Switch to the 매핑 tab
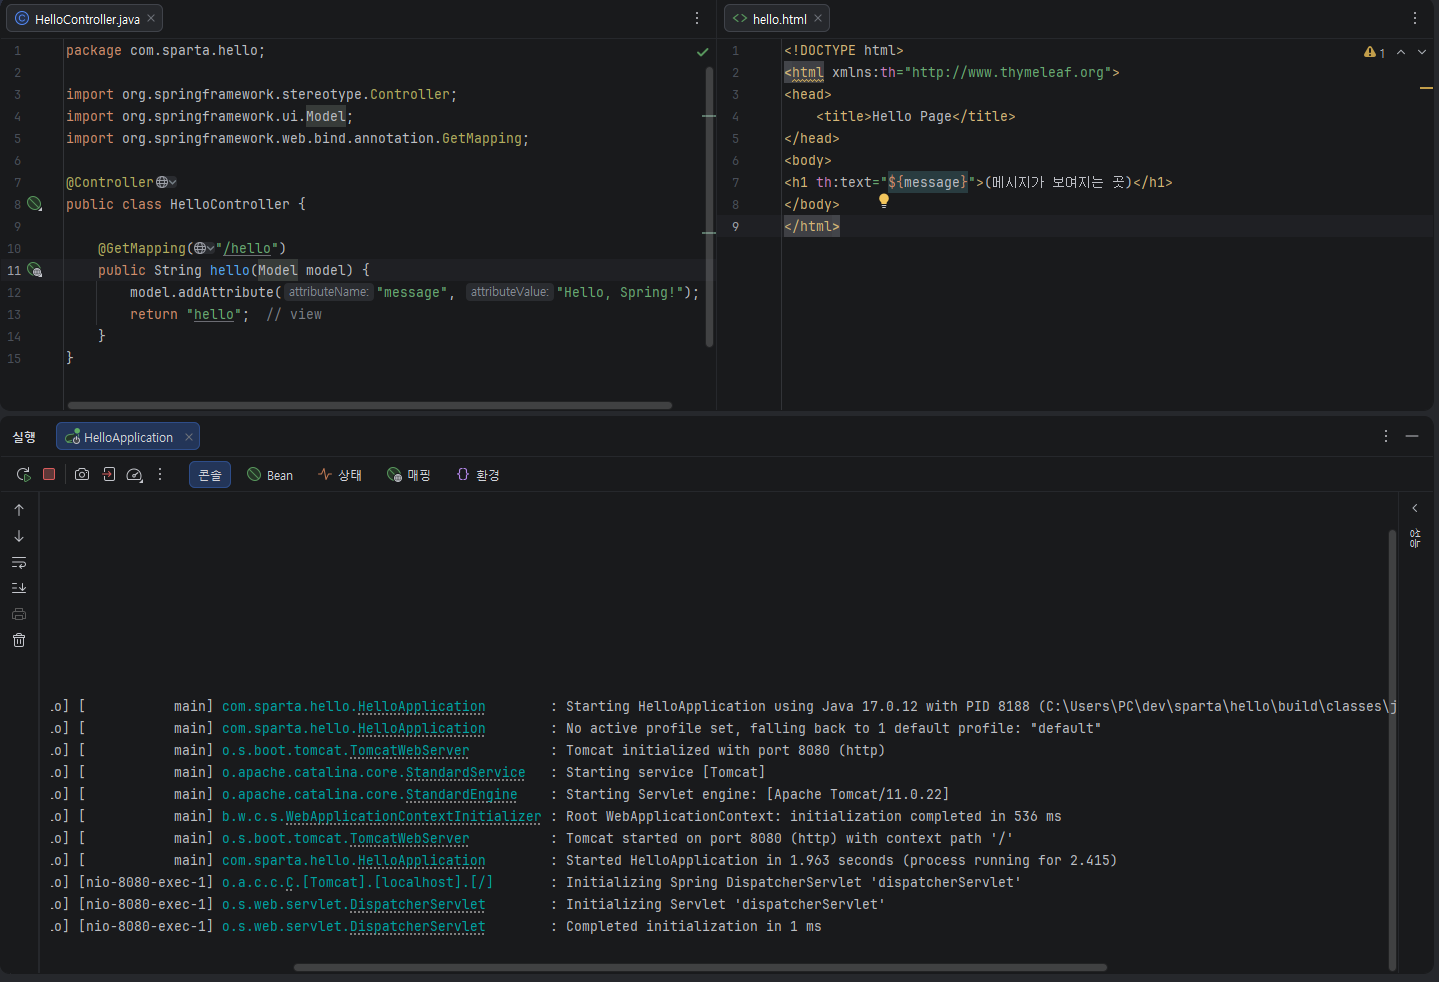Image resolution: width=1439 pixels, height=982 pixels. (x=409, y=475)
